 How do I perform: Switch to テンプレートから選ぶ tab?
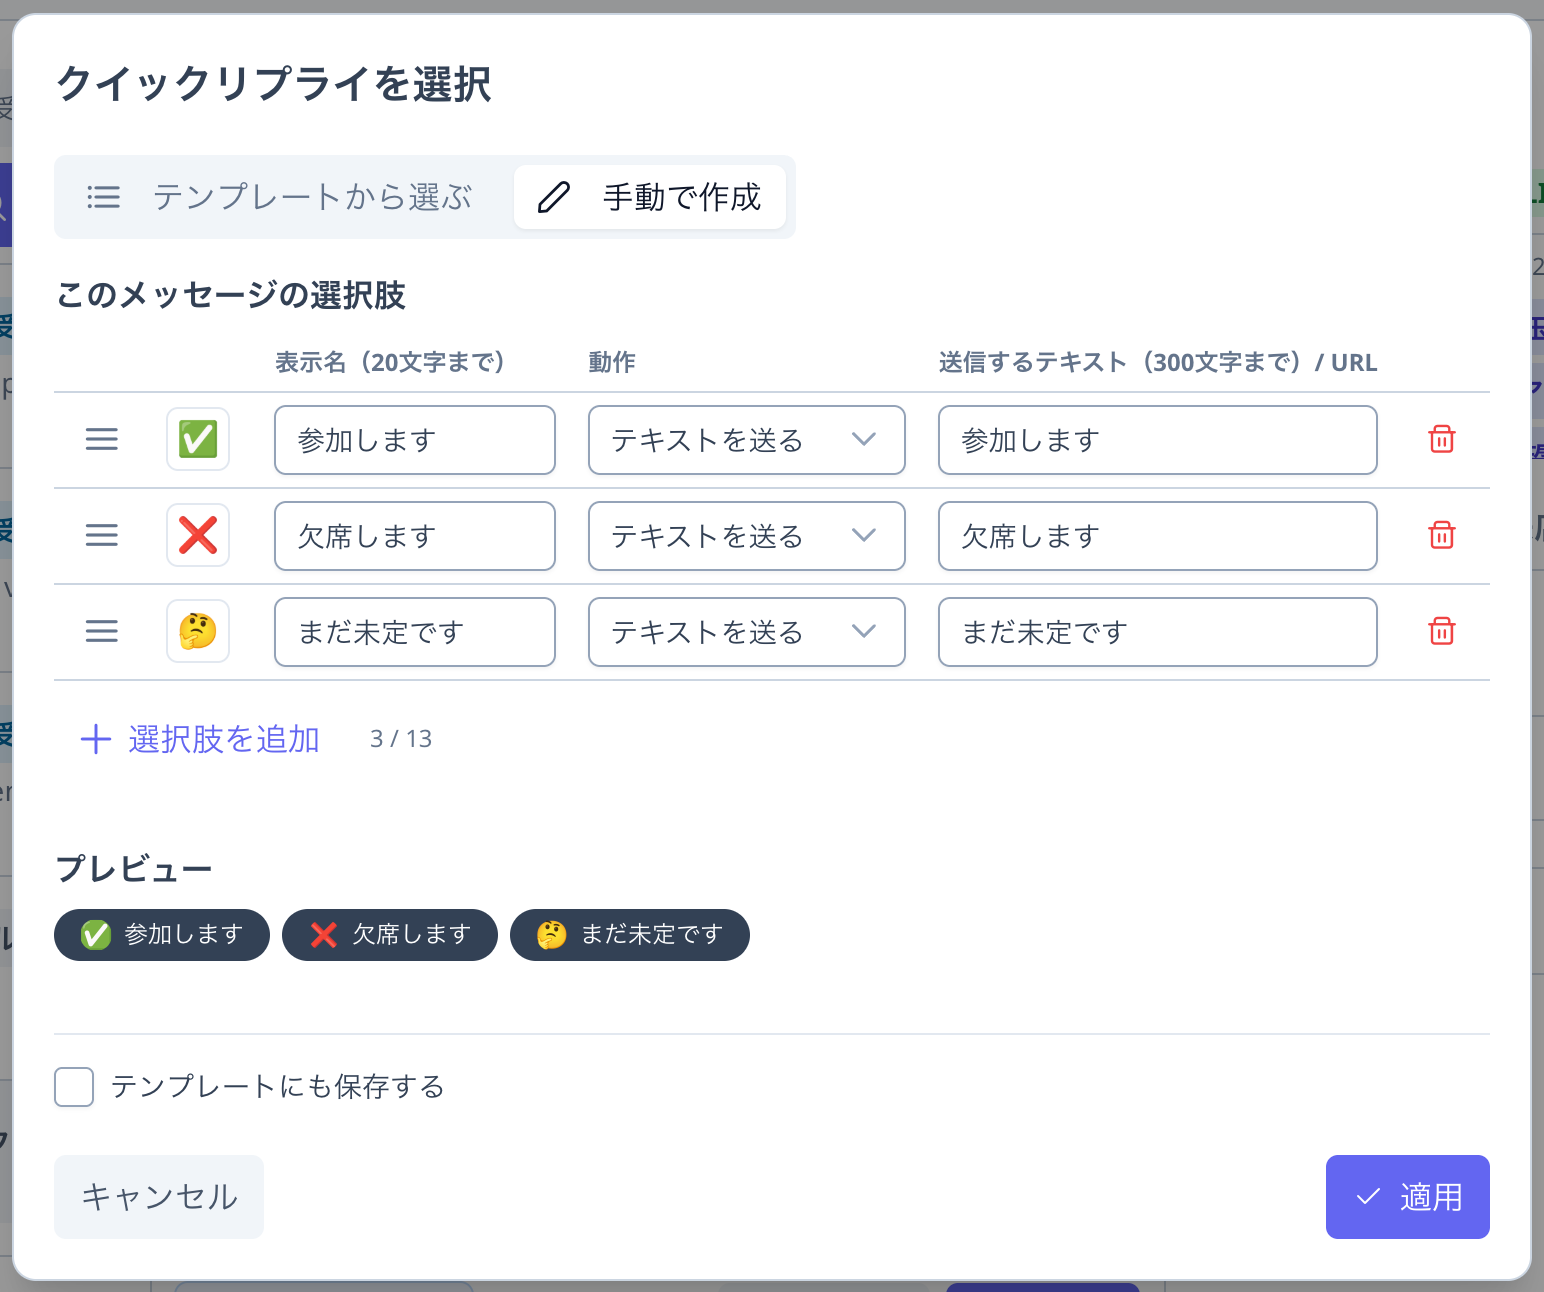(282, 197)
